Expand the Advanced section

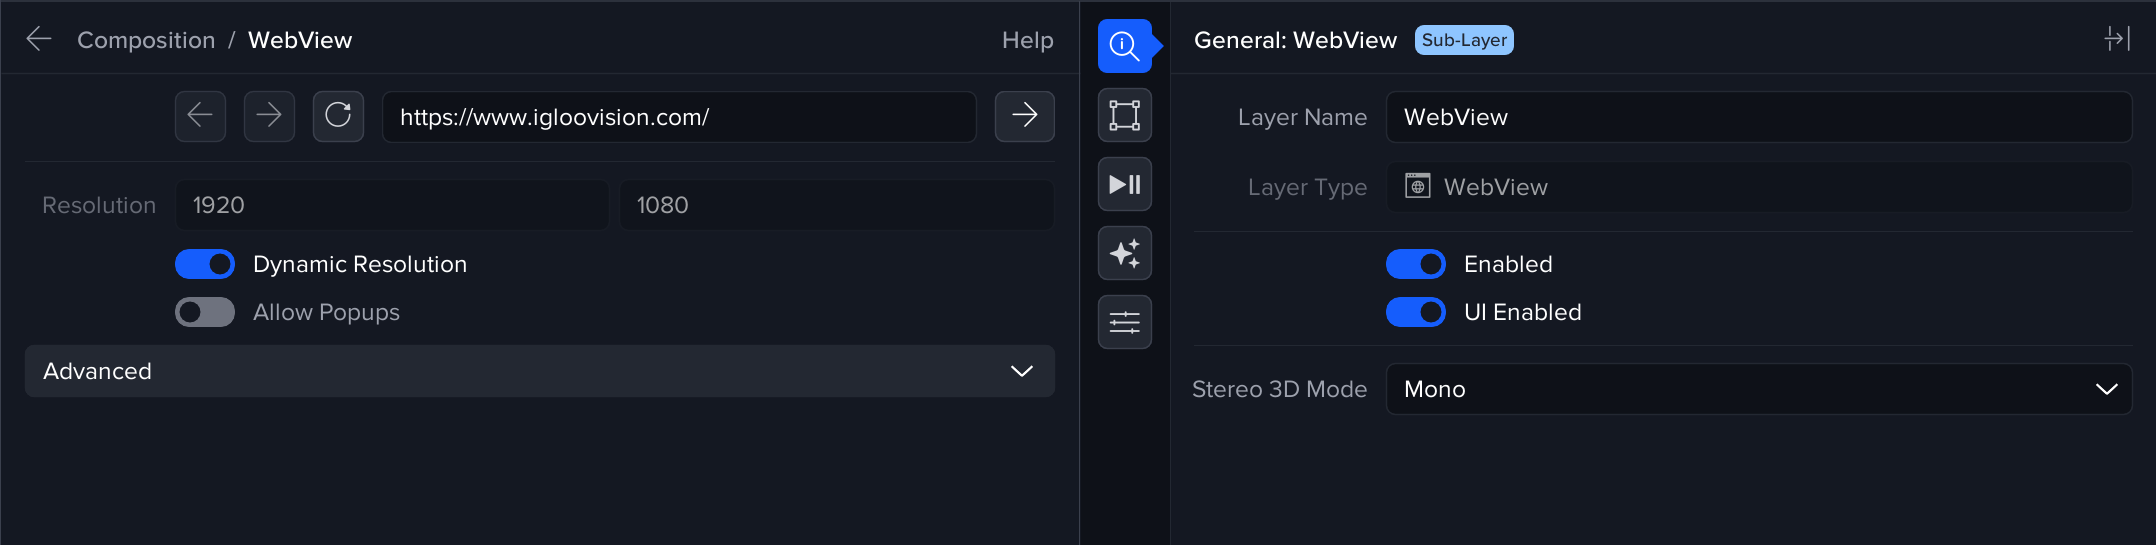click(x=539, y=371)
